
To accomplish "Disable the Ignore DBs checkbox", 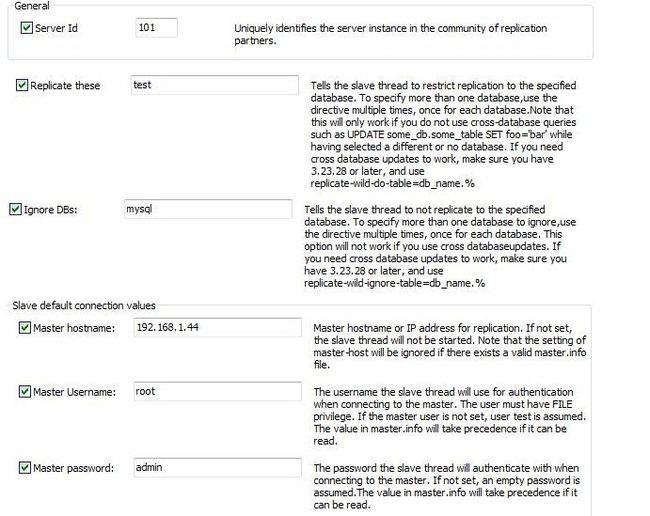I will click(15, 209).
